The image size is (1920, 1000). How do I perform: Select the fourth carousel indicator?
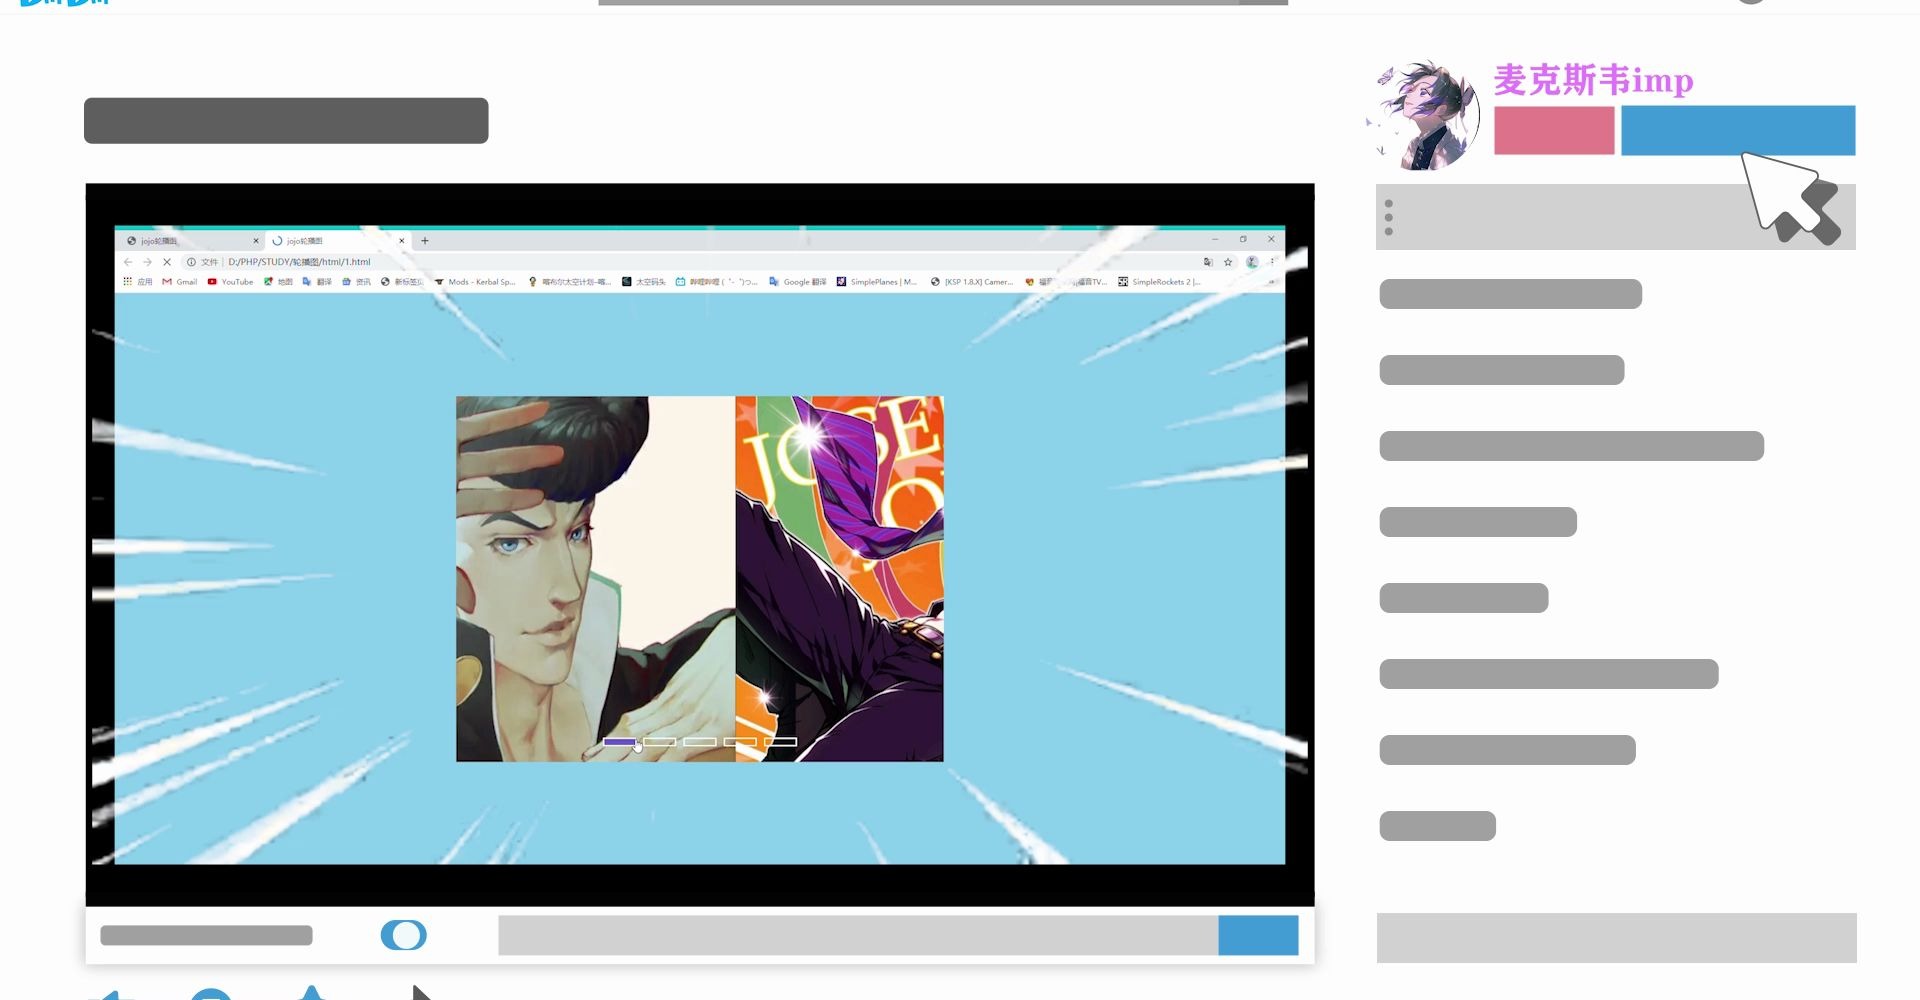coord(740,742)
